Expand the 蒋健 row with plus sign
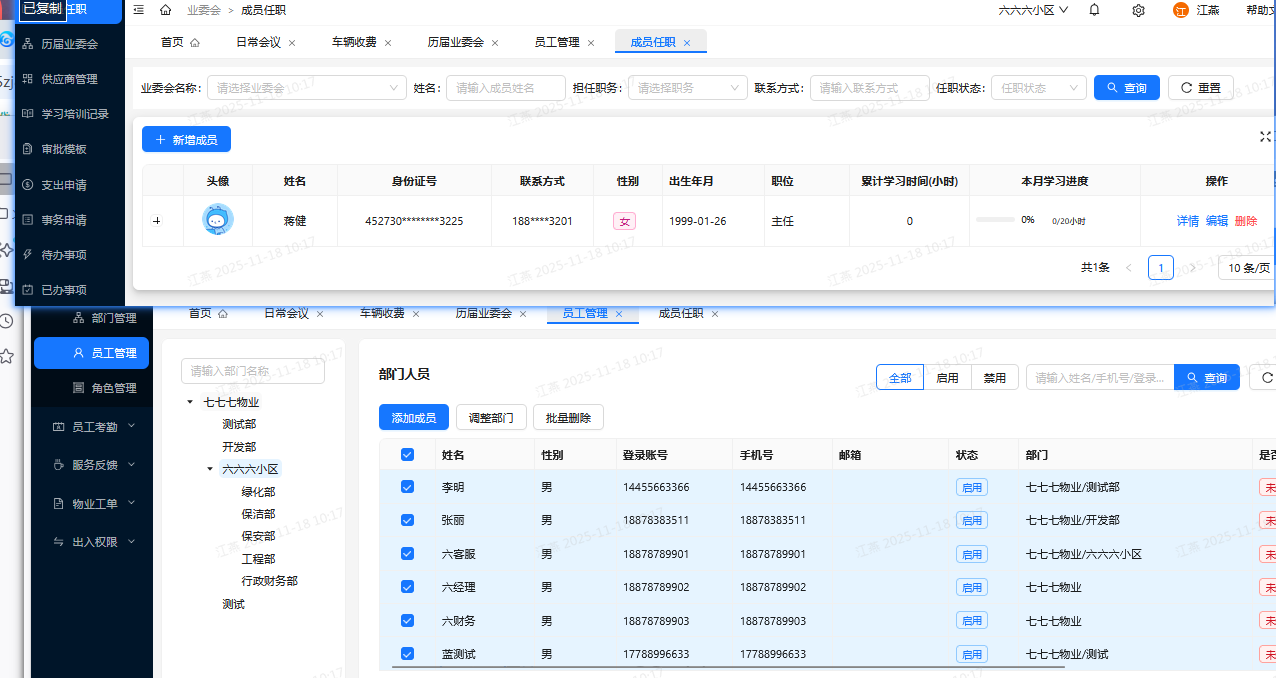Screen dimensions: 1276x678 pos(156,221)
